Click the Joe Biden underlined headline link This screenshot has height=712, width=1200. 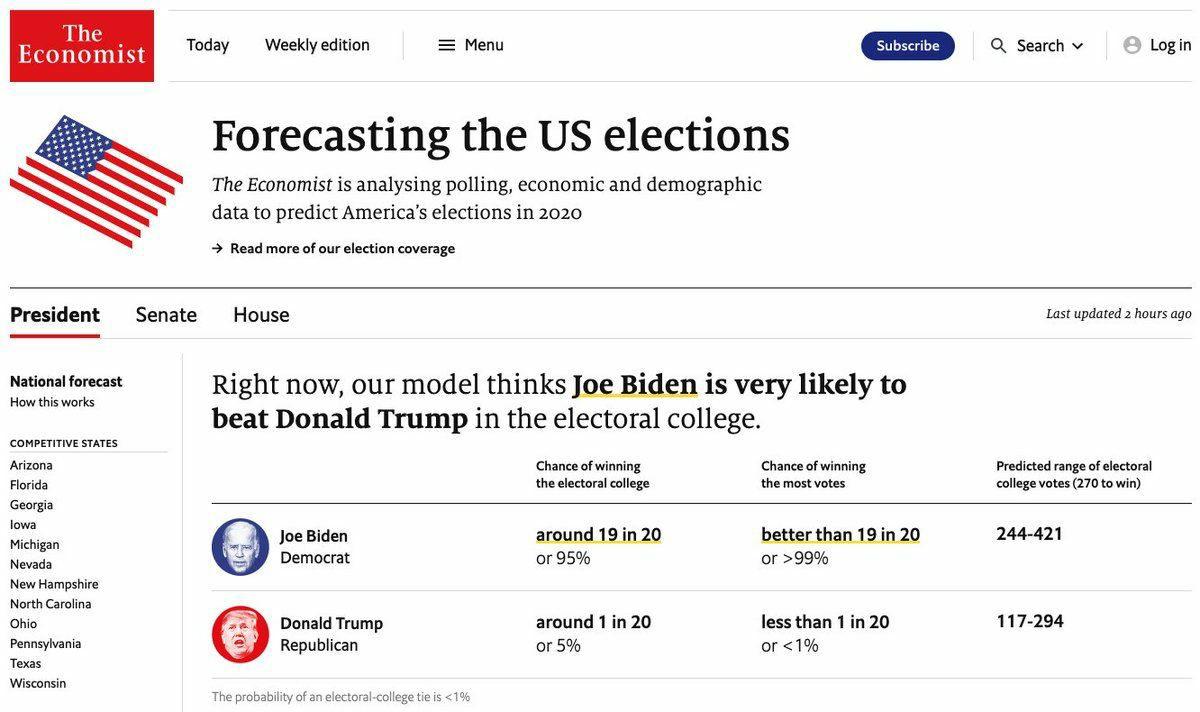tap(635, 385)
